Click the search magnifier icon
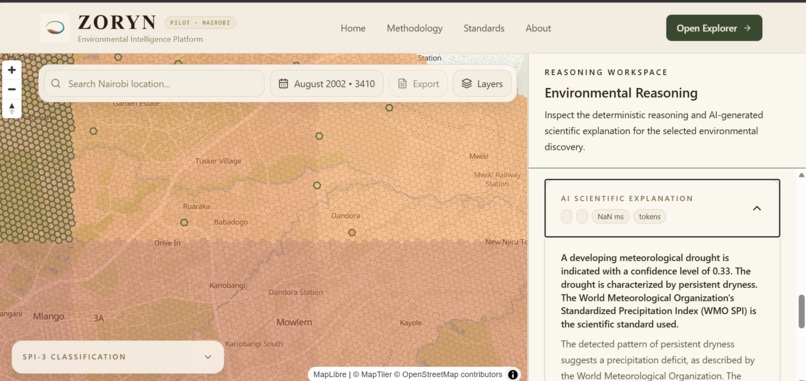The height and width of the screenshot is (381, 806). tap(56, 84)
